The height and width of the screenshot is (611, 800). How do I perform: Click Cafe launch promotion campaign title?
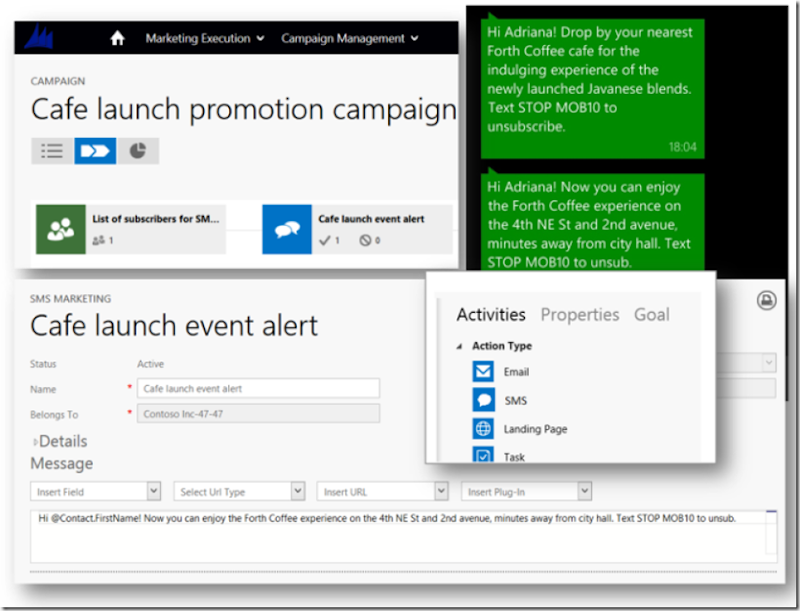pyautogui.click(x=244, y=110)
